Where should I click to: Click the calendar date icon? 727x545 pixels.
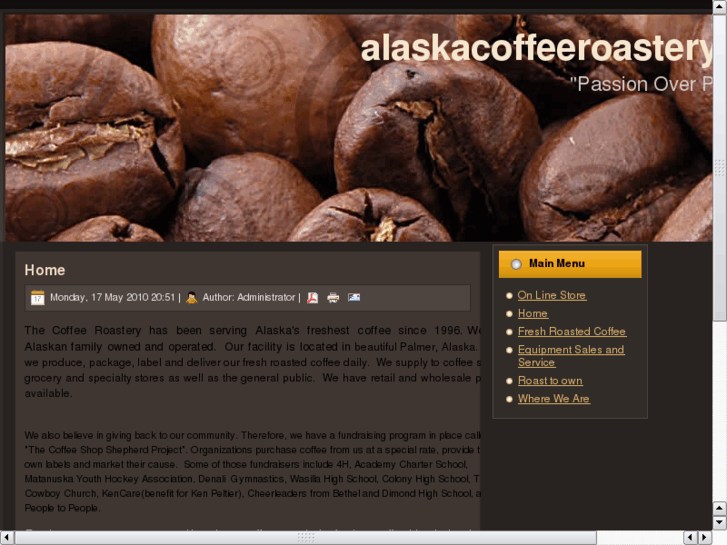[37, 297]
